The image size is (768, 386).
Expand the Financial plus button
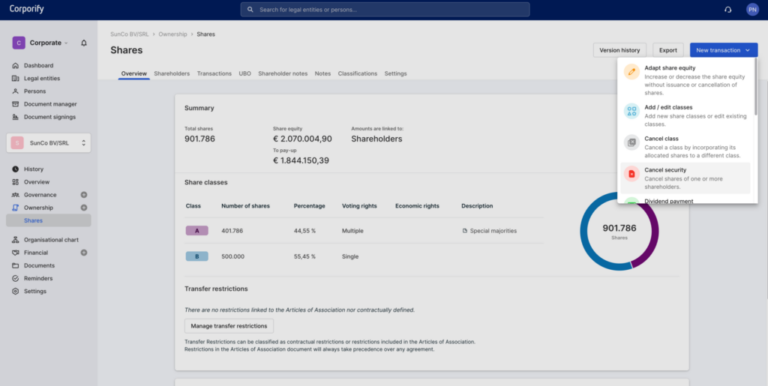coord(84,253)
